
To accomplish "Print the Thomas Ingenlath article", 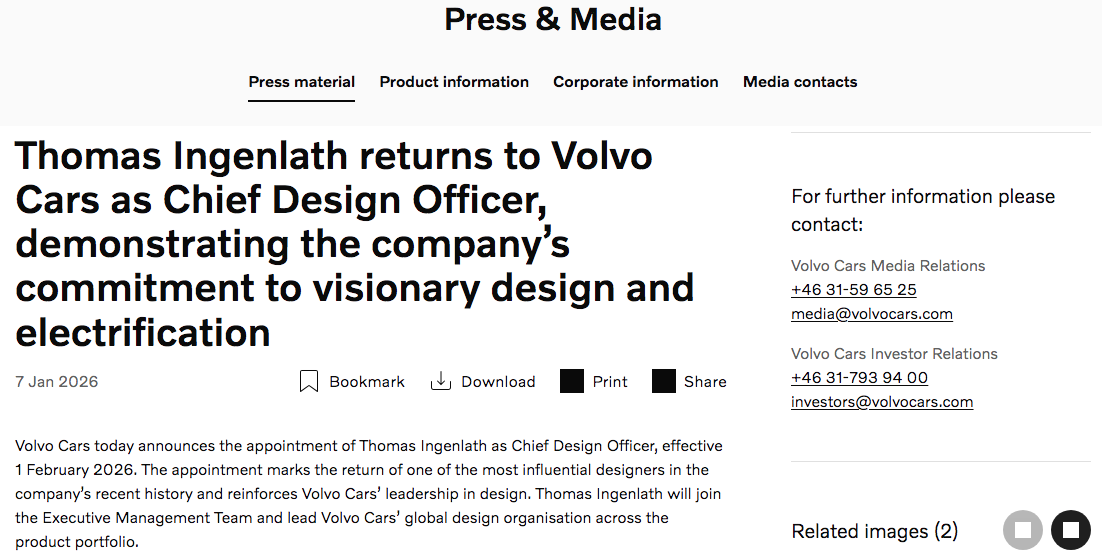I will 594,381.
